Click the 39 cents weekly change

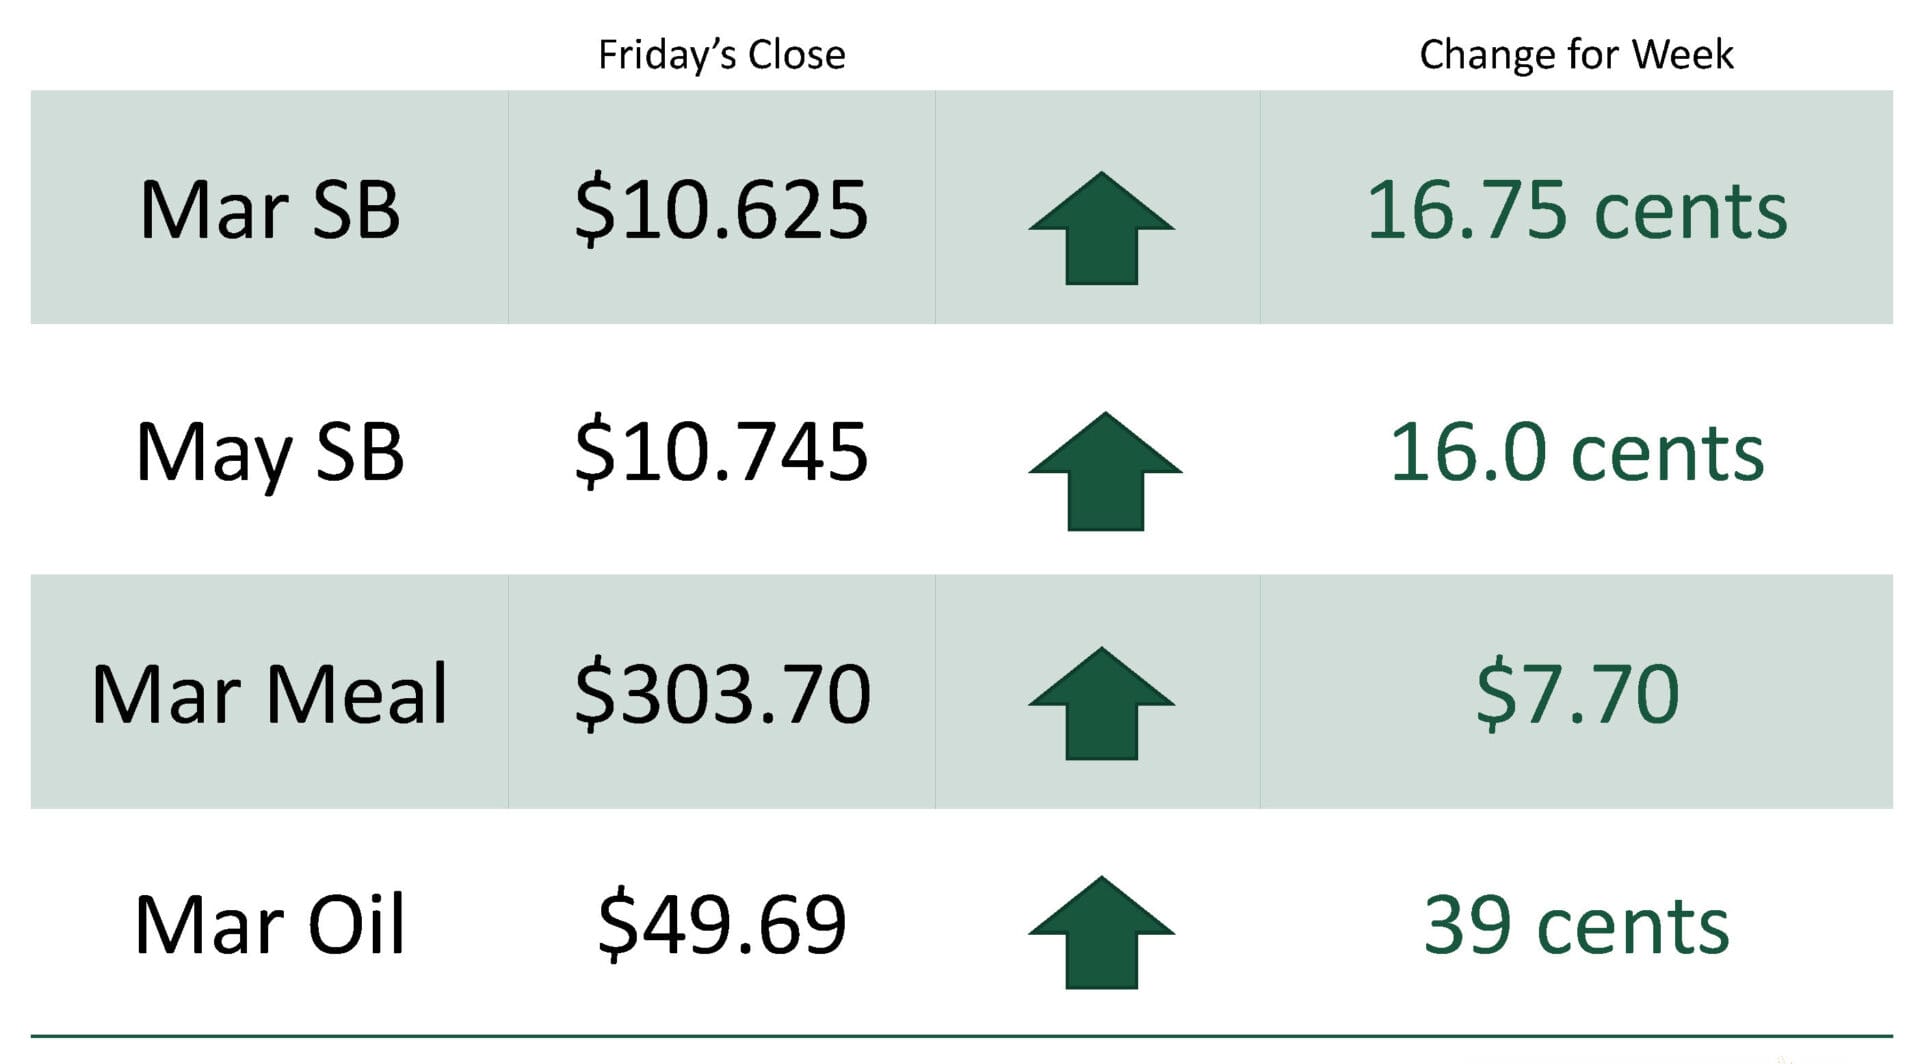click(x=1576, y=925)
